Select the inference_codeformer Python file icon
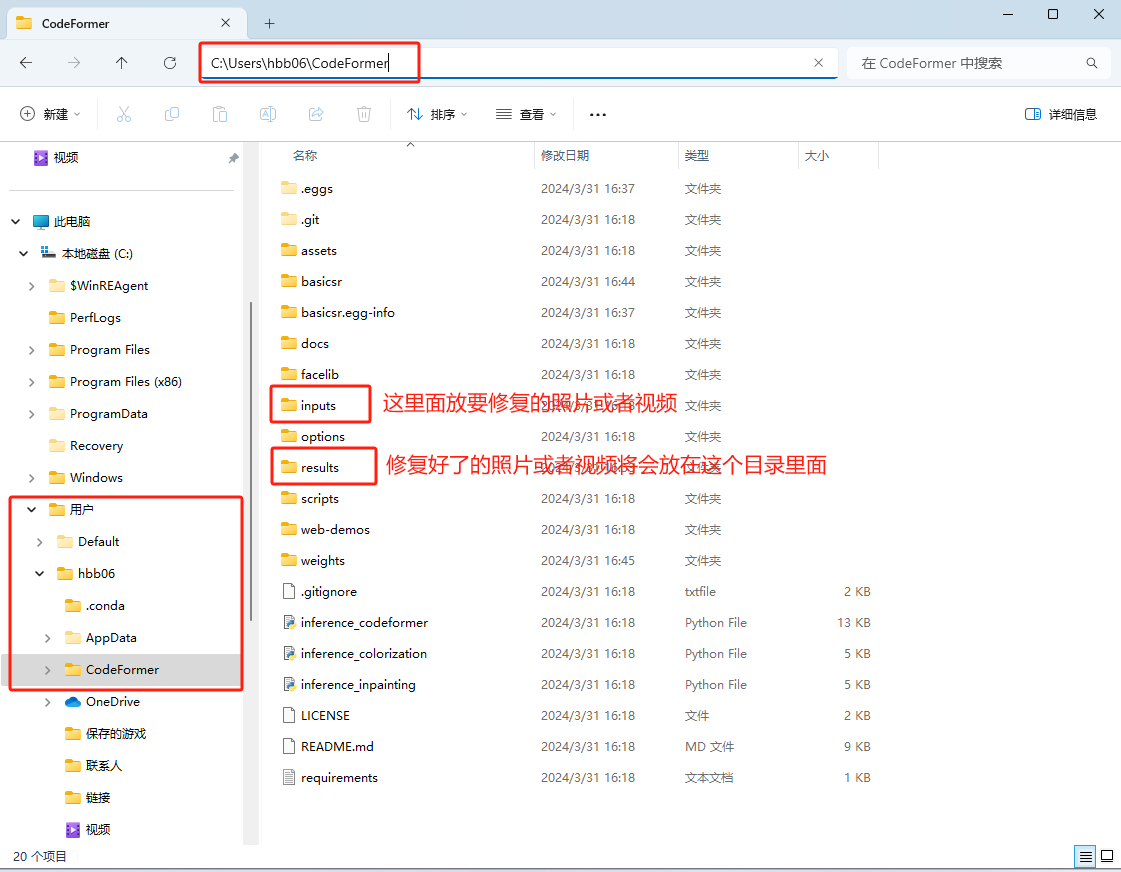 point(289,623)
